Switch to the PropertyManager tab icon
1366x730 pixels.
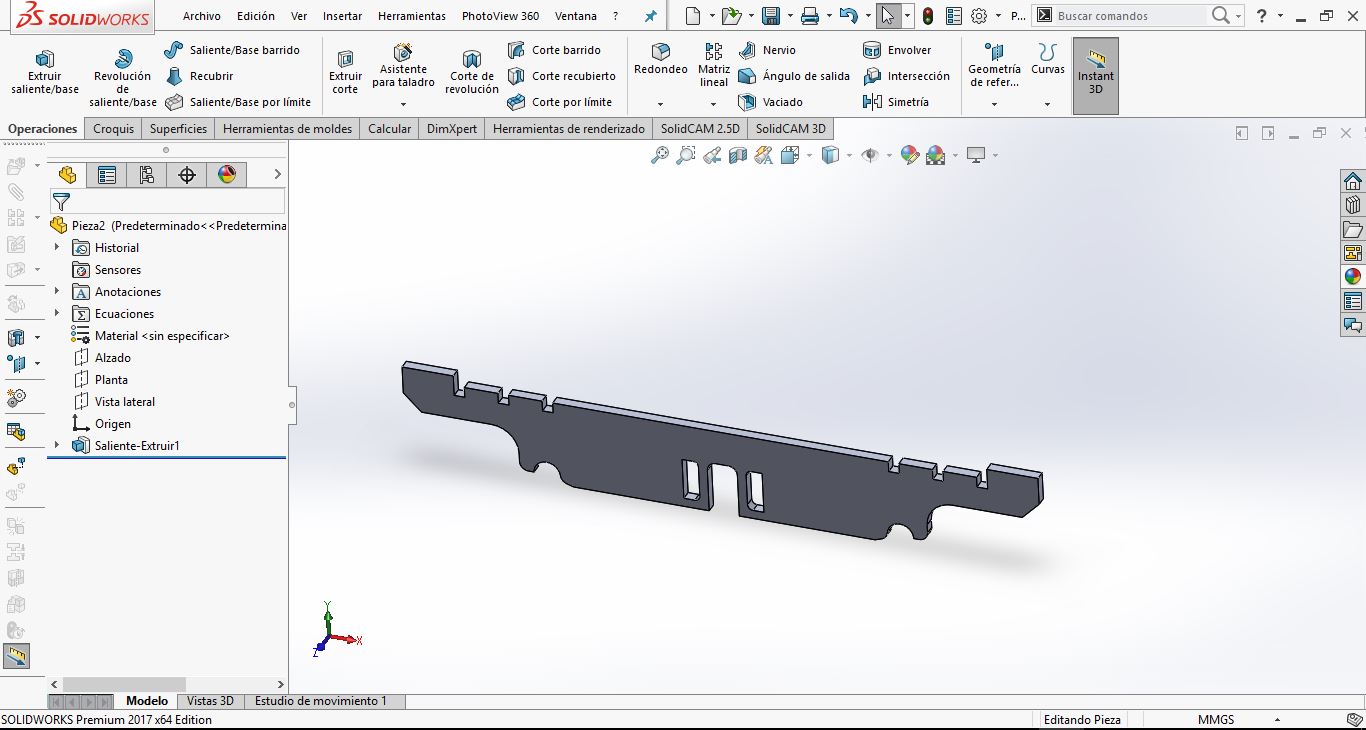[107, 175]
